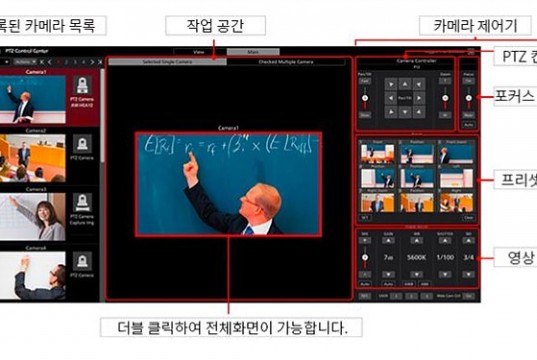Toggle the iris Auto button

click(365, 284)
